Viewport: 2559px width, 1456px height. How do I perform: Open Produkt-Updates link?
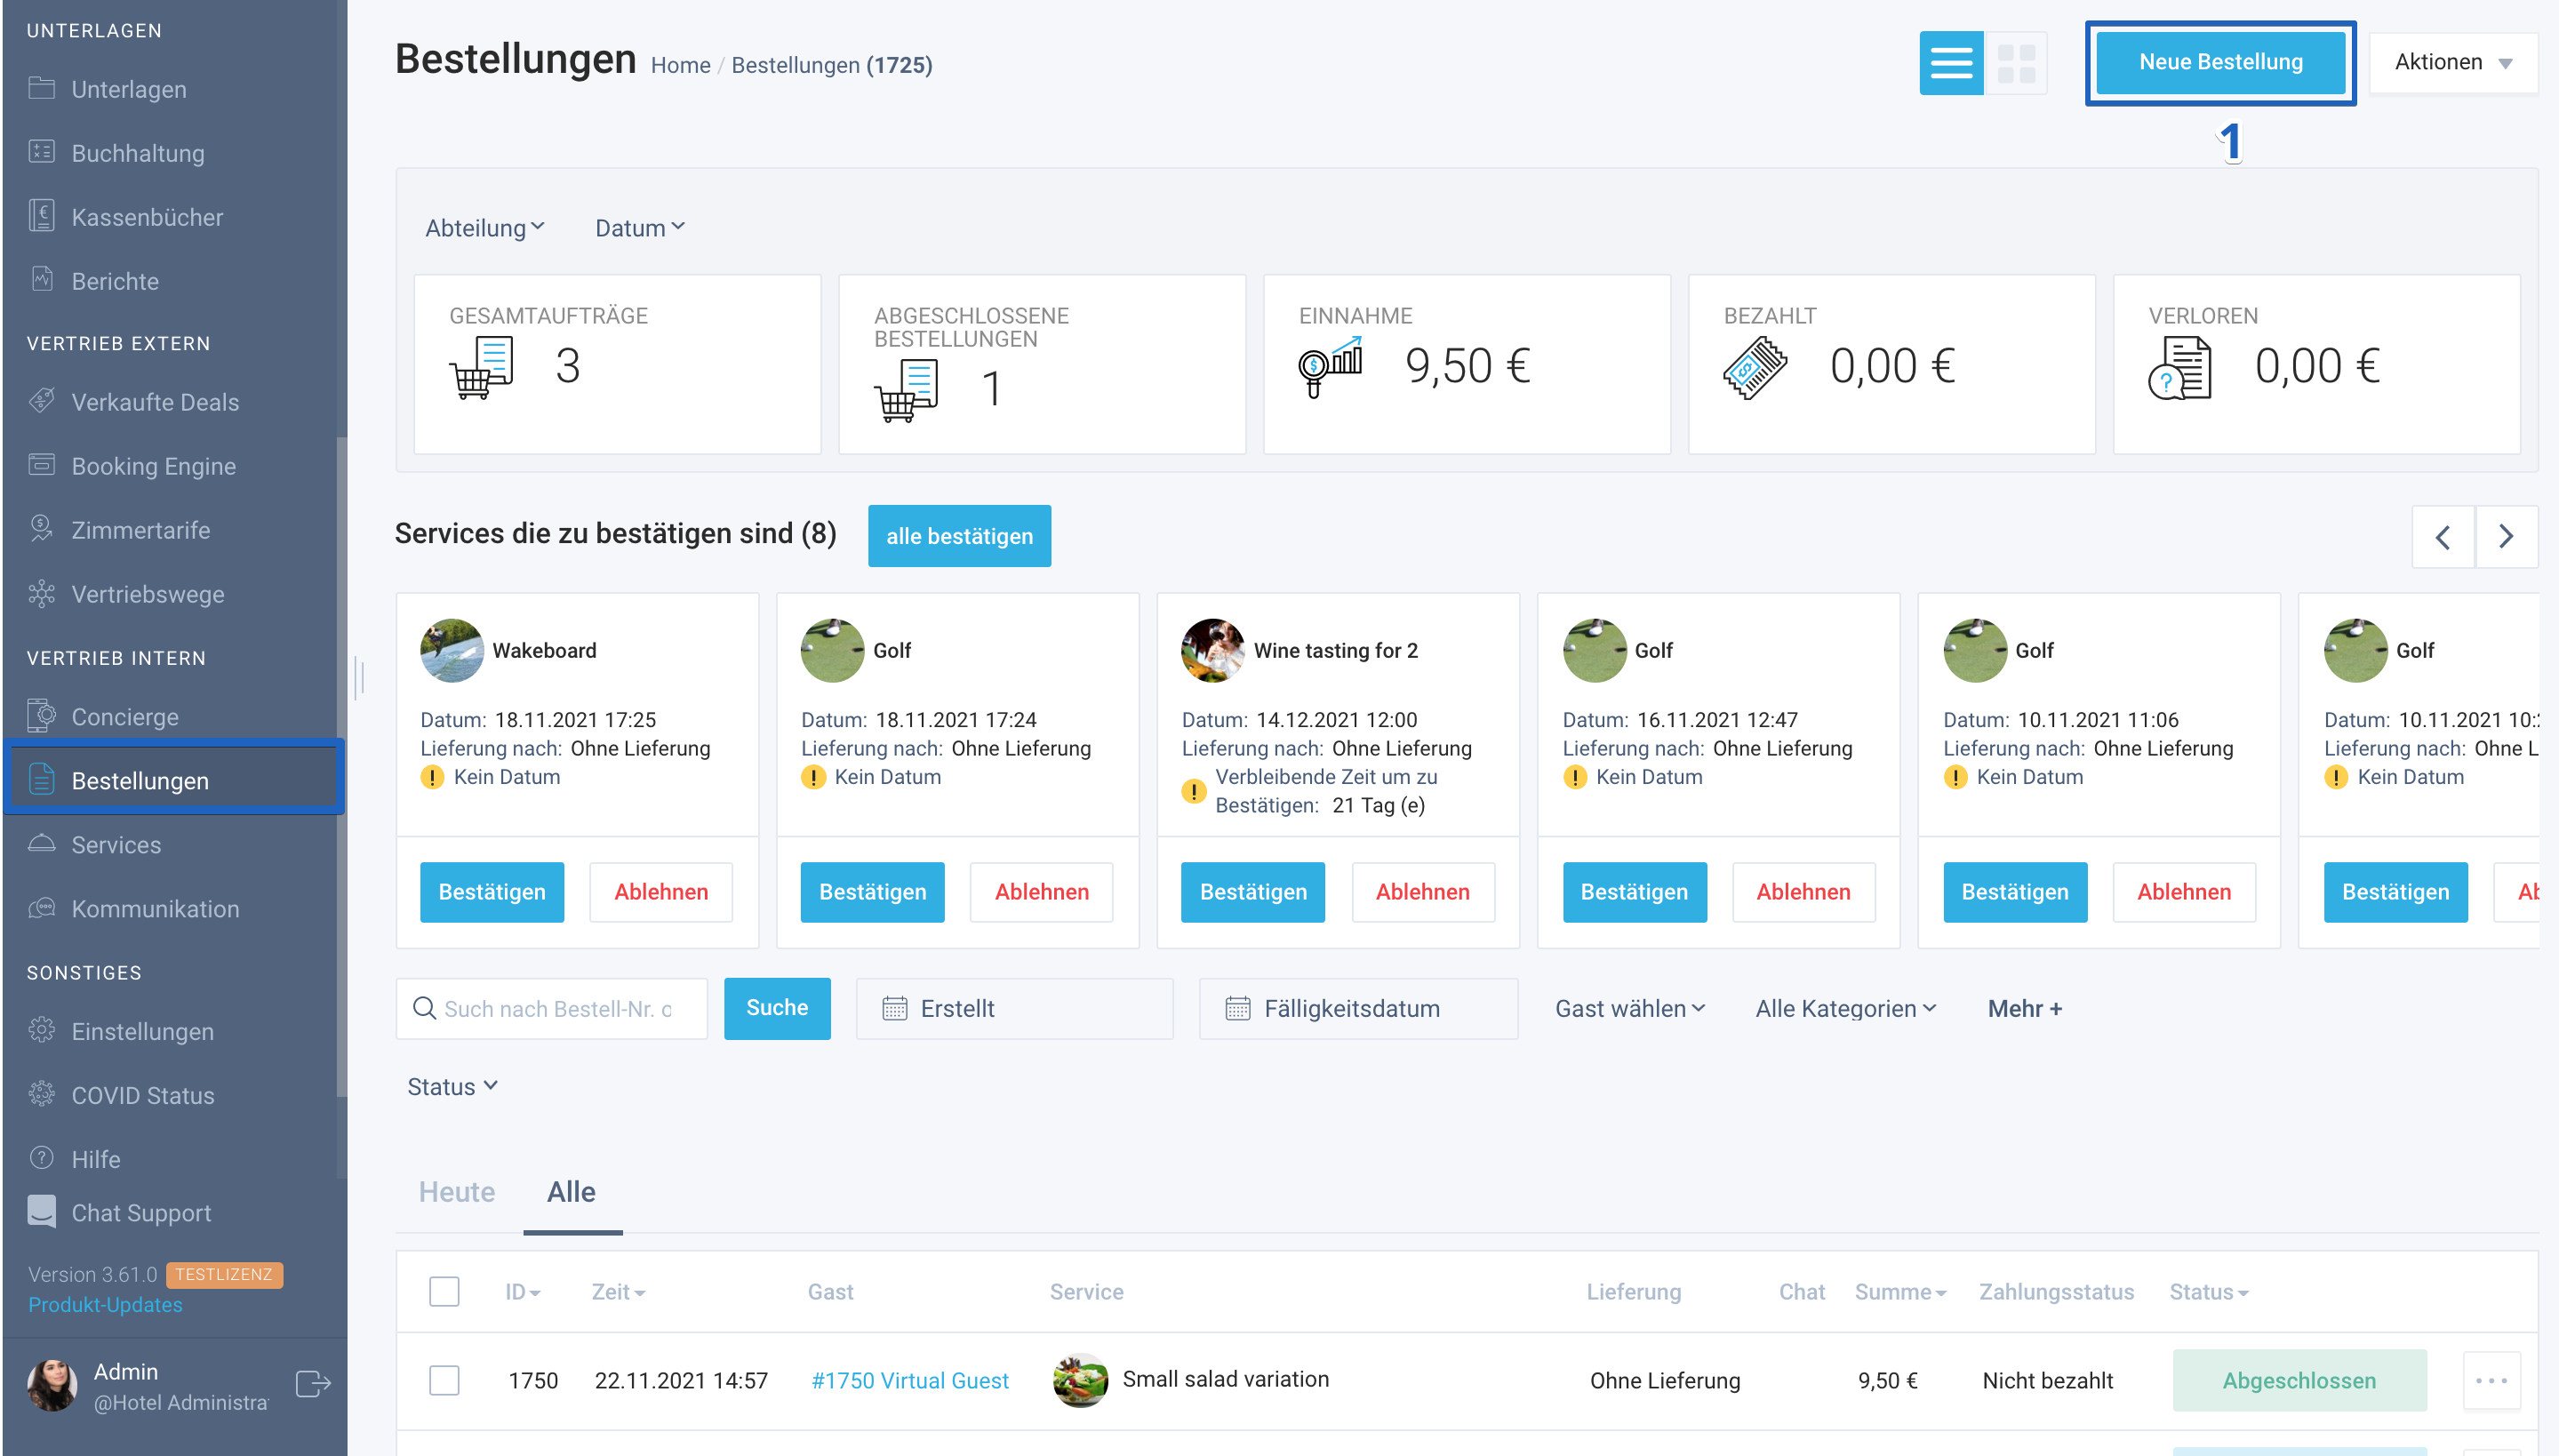pyautogui.click(x=105, y=1304)
